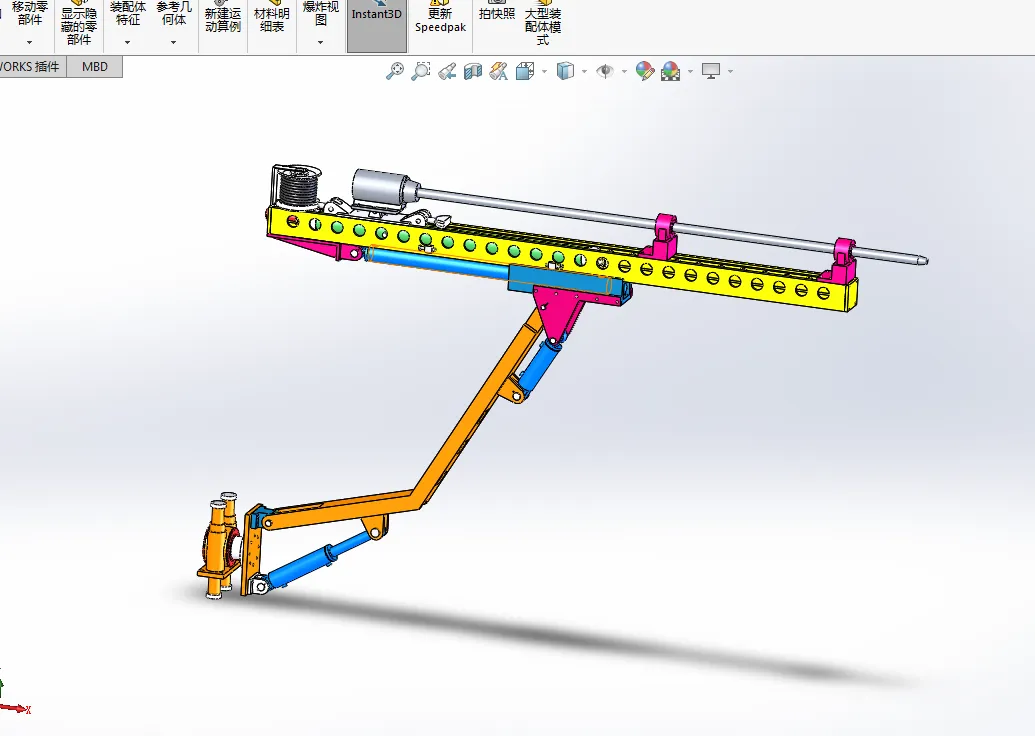Click the View Orientation cube icon
The width and height of the screenshot is (1035, 736).
pos(523,71)
